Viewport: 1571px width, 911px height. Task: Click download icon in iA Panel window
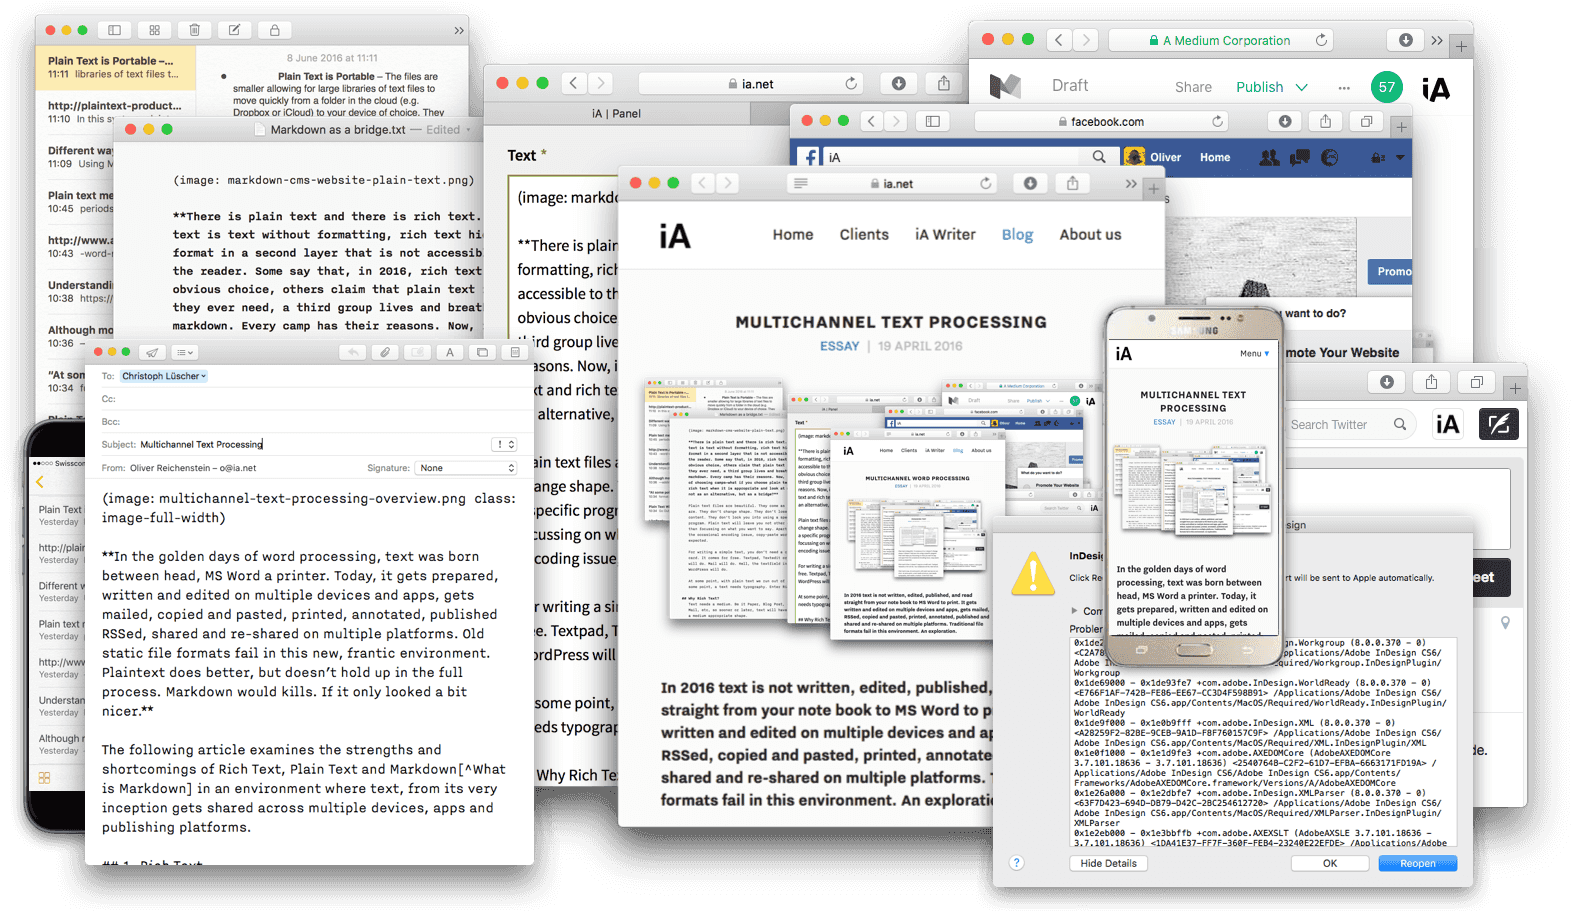tap(899, 84)
